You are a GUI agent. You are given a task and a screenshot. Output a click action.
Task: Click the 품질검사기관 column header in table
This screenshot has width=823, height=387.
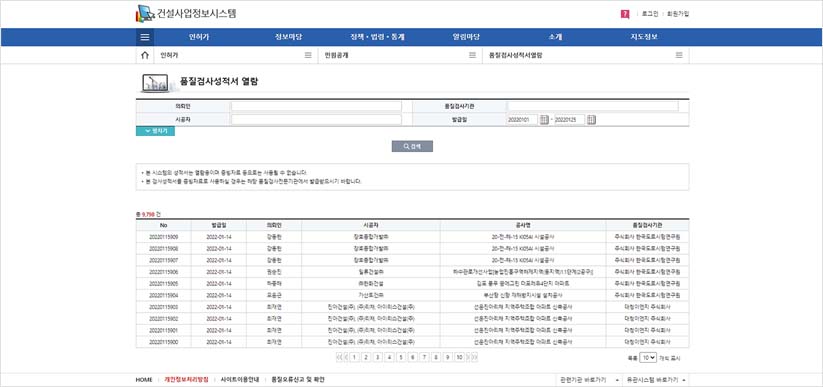[x=648, y=225]
